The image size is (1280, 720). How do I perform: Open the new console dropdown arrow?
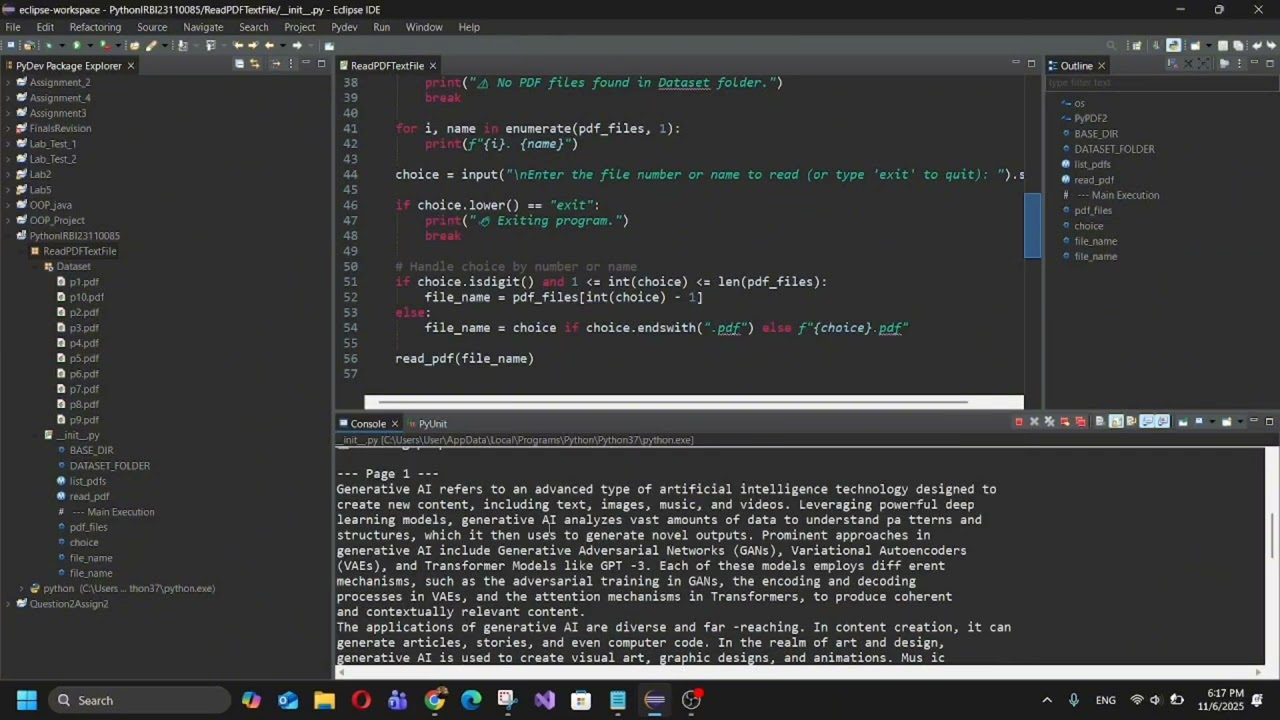(x=1240, y=422)
